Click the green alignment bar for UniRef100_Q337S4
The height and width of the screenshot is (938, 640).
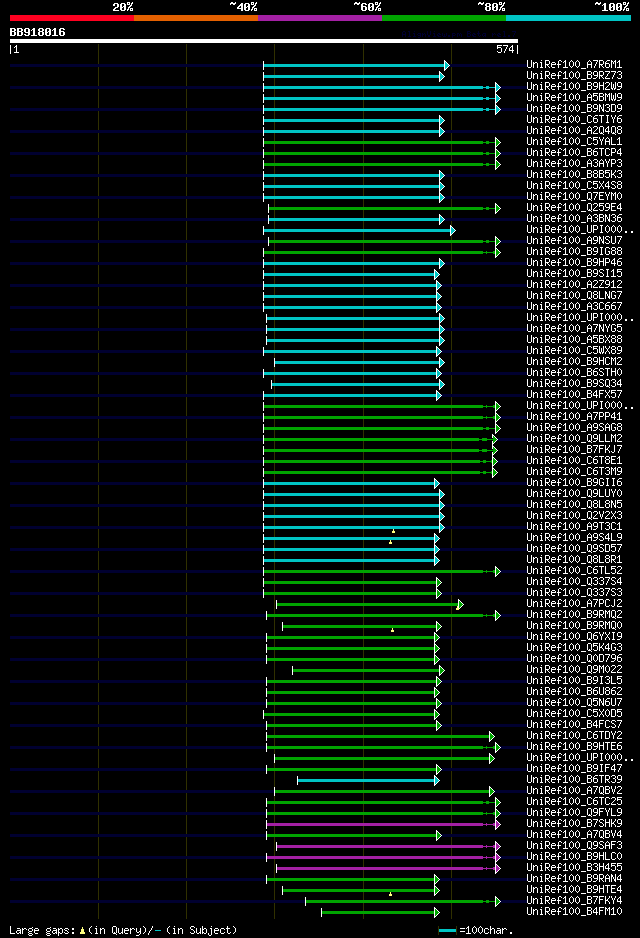(x=352, y=583)
